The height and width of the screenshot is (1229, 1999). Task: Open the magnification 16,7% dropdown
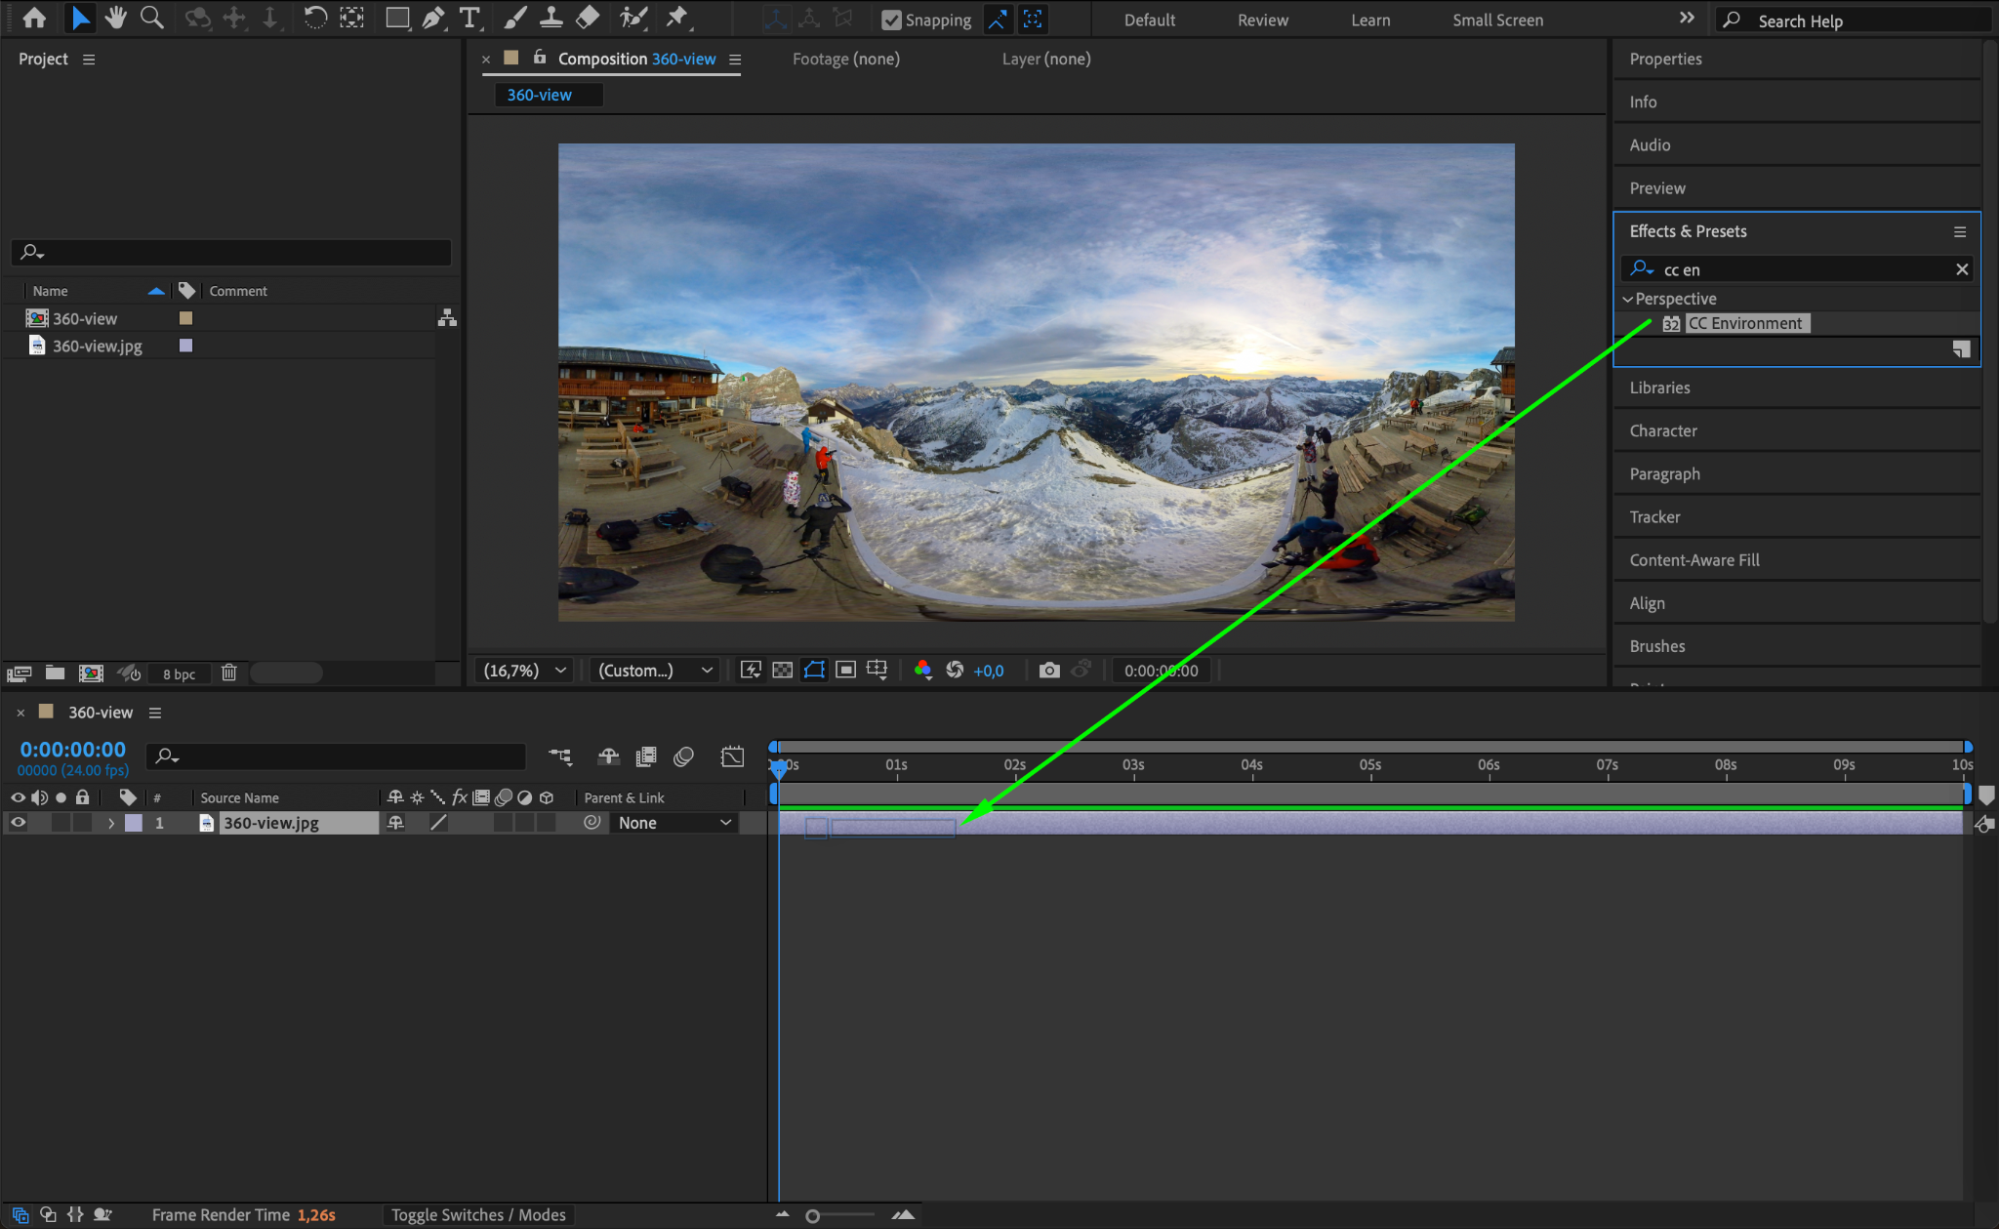tap(525, 670)
